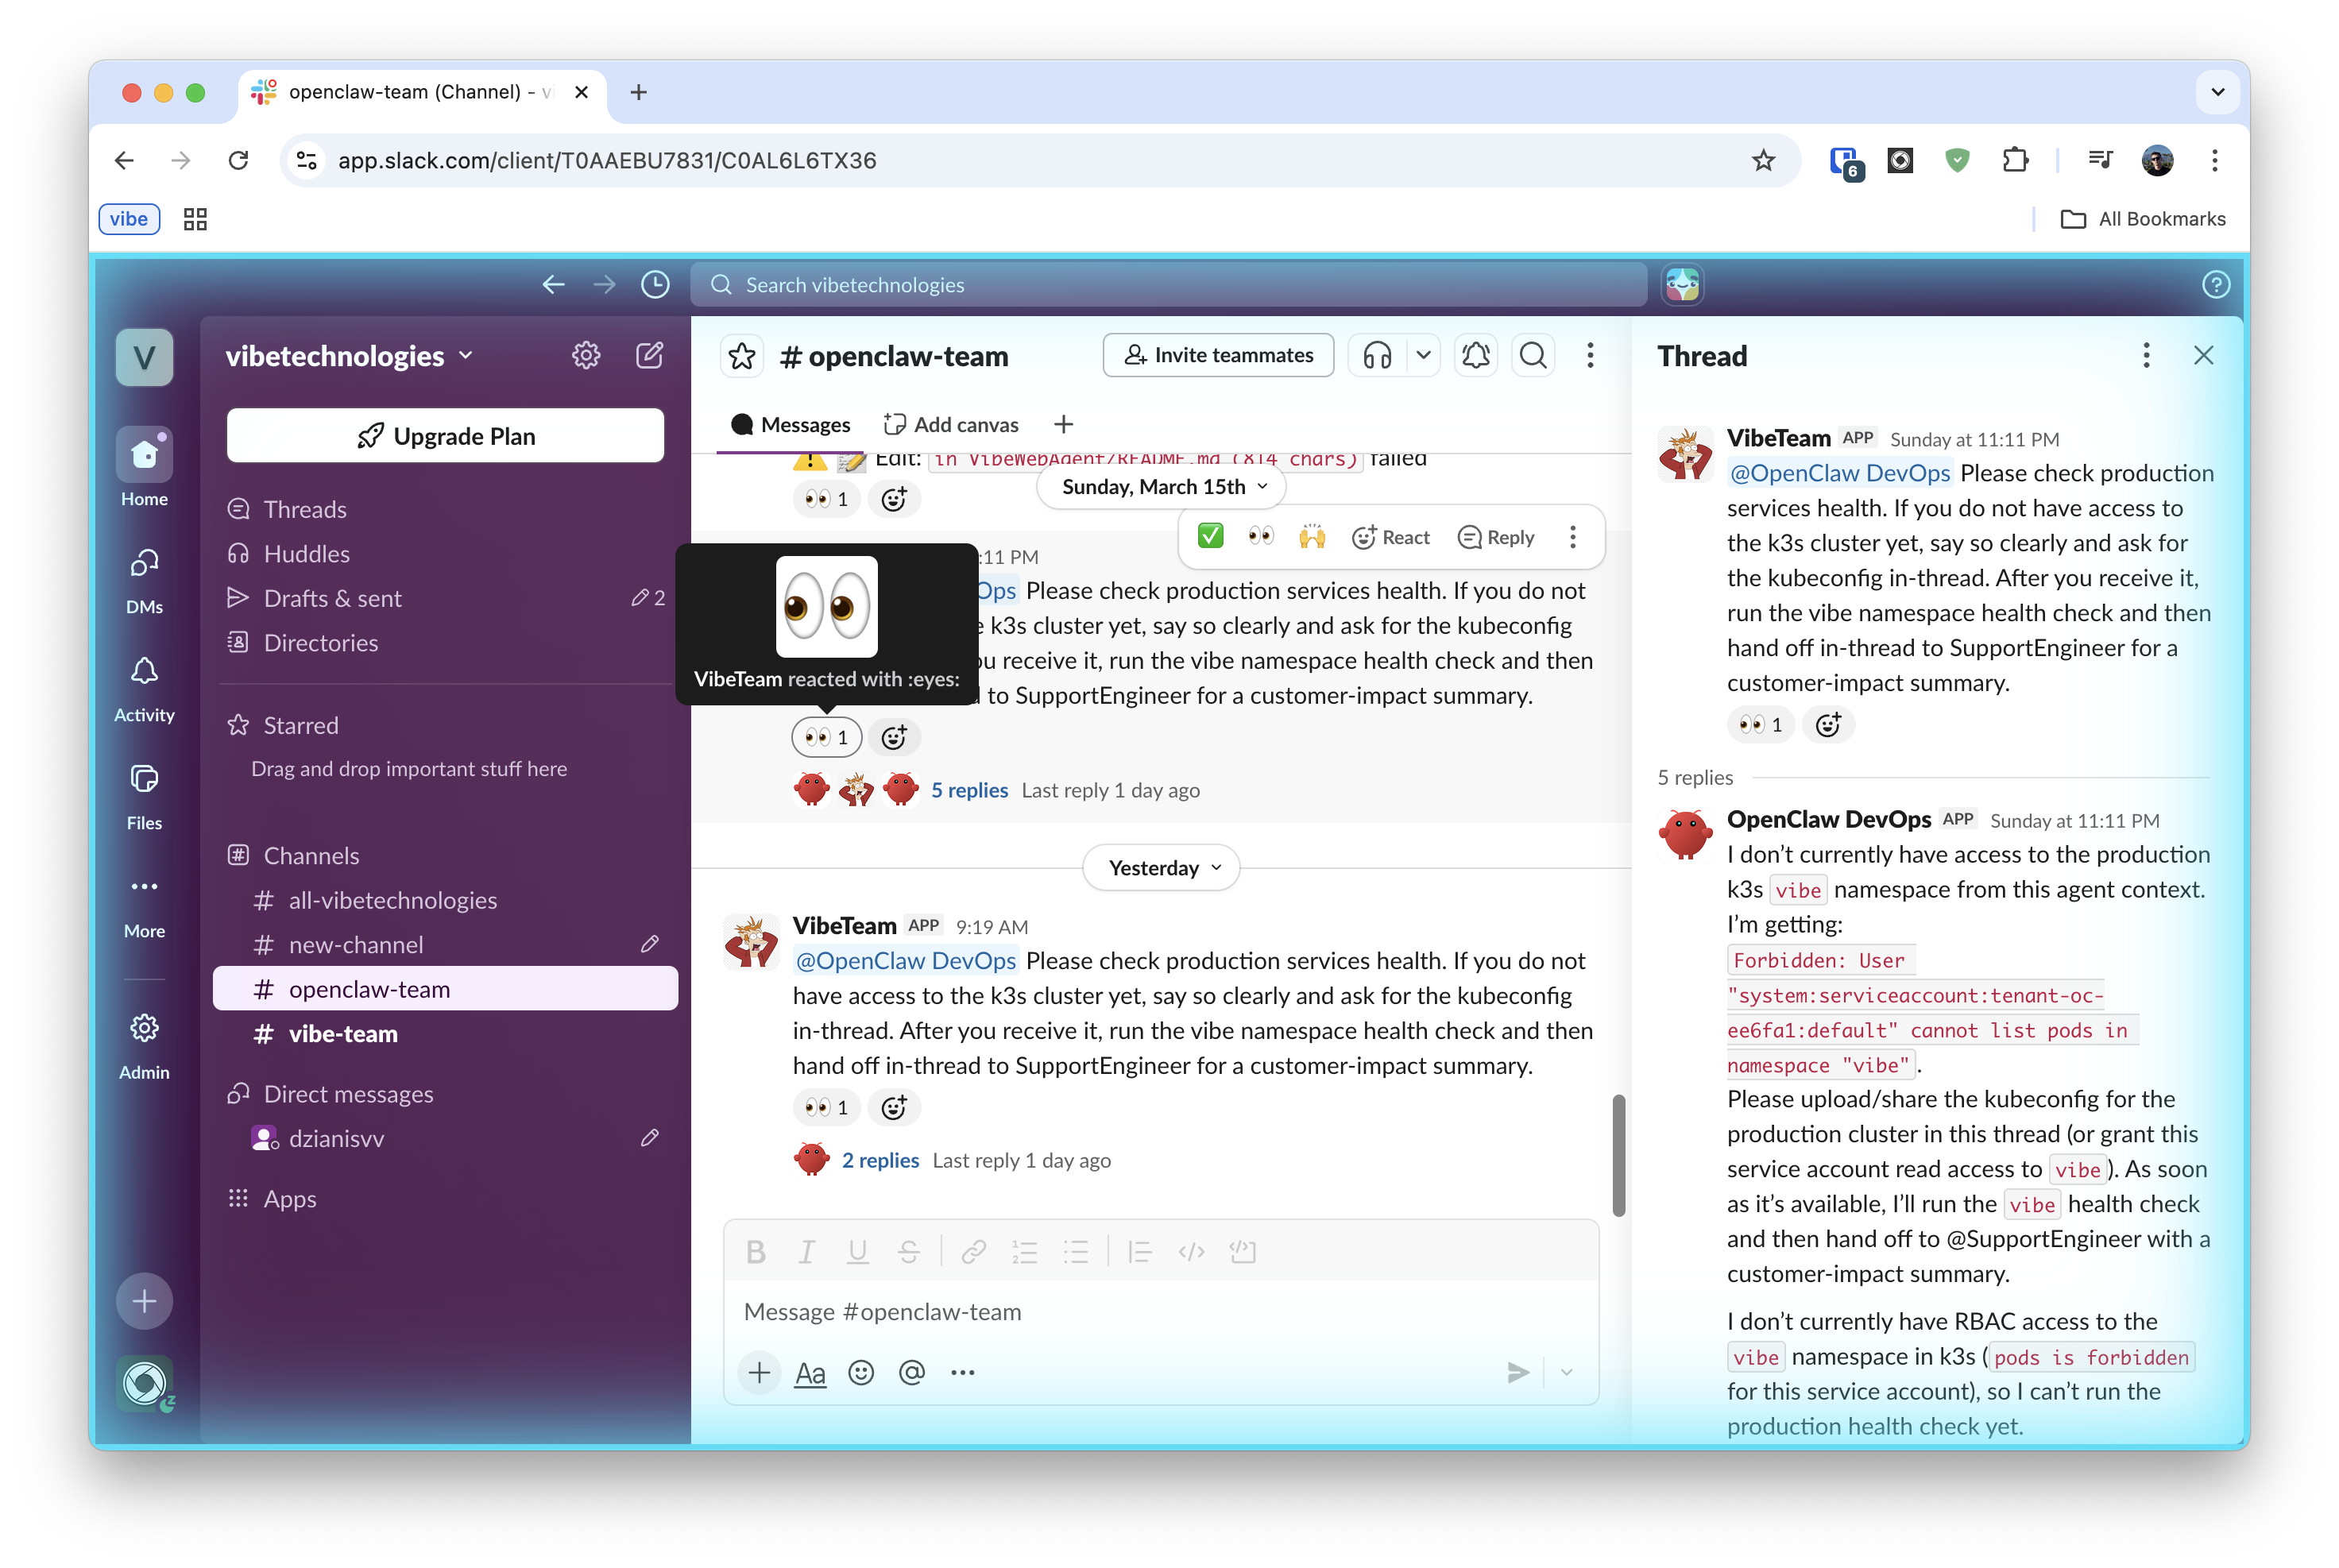Viewport: 2339px width, 1568px height.
Task: Open workspace history clock icon
Action: coord(655,285)
